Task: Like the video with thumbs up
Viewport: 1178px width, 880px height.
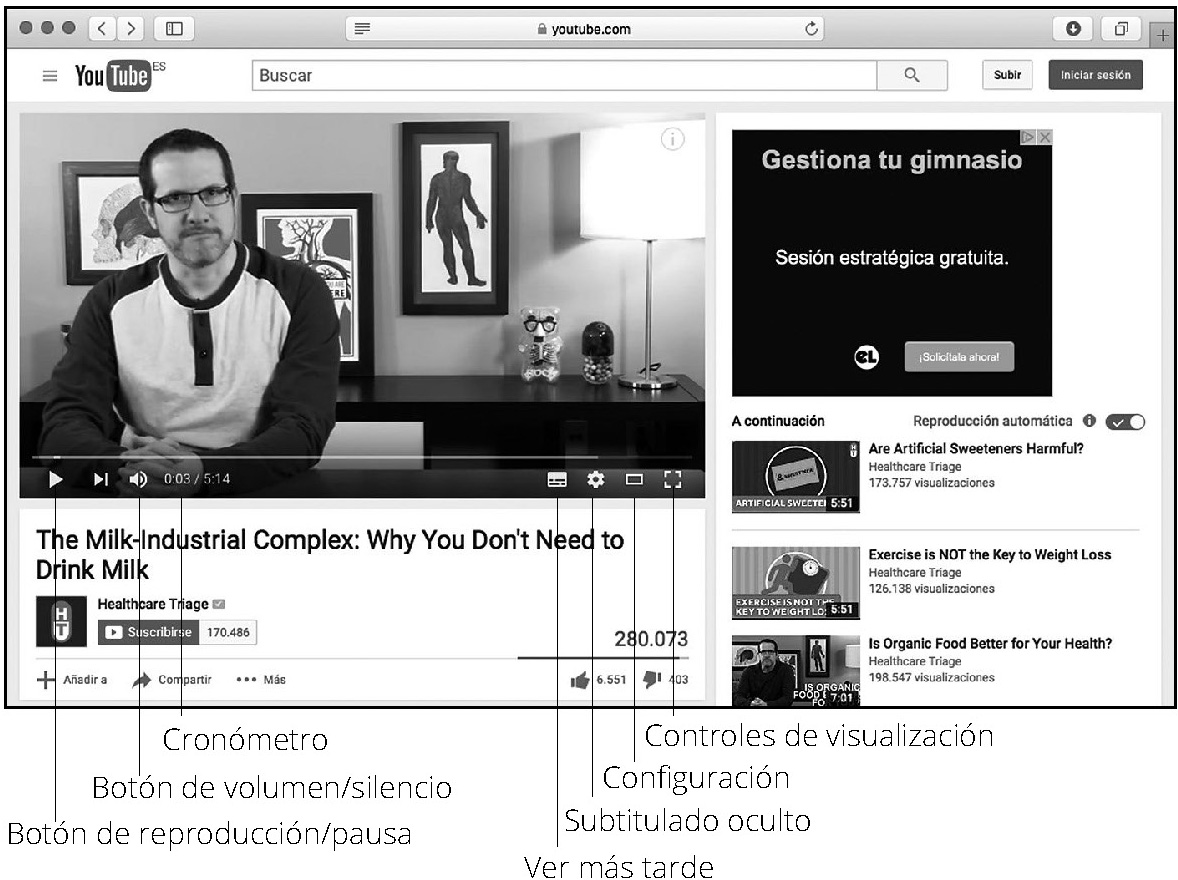Action: pos(580,680)
